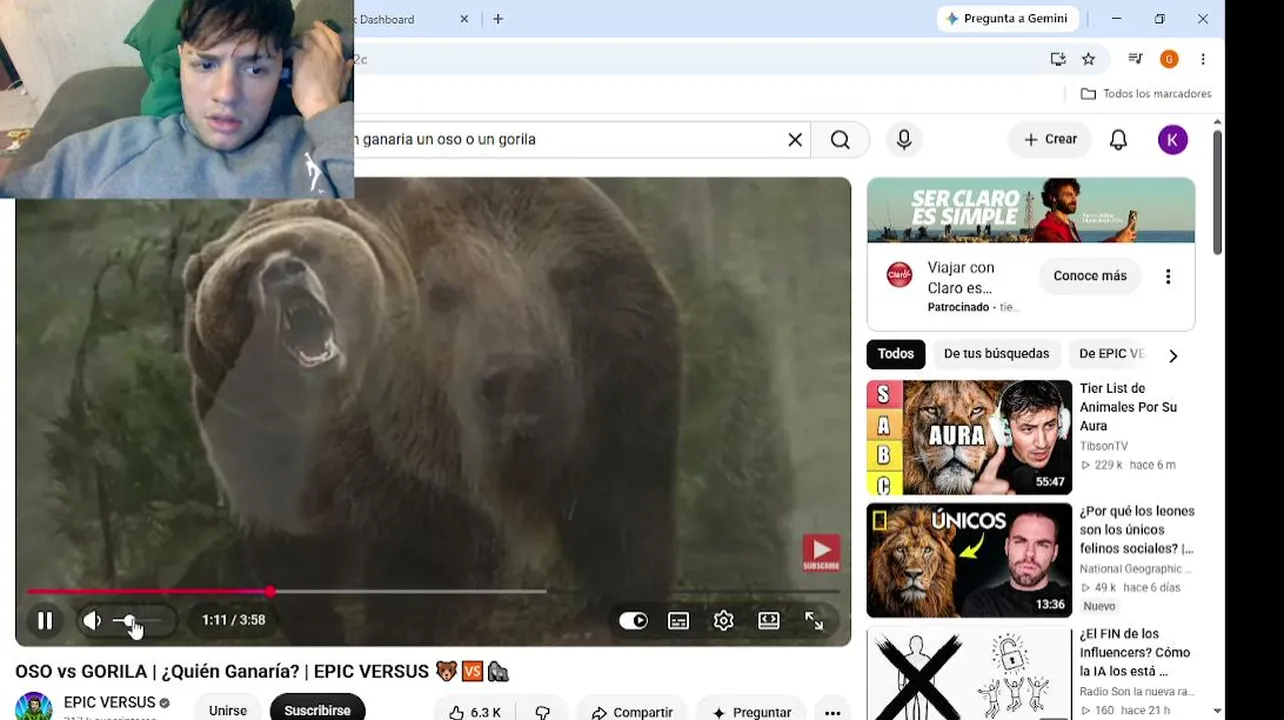The height and width of the screenshot is (720, 1284).
Task: Bookmark this page with the star
Action: 1089,59
